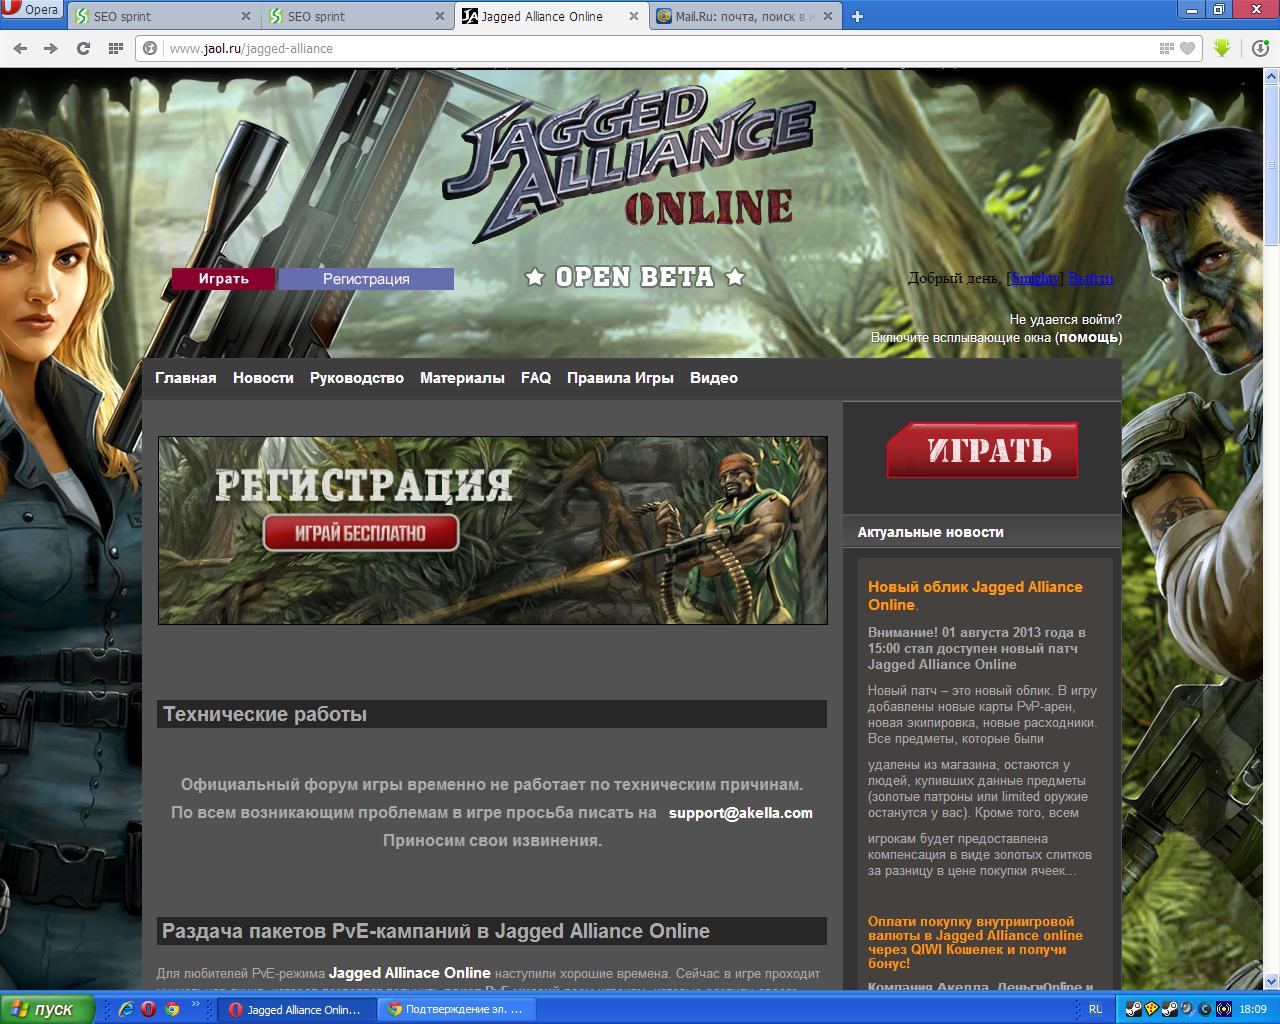Click the yellow tray icon beside Steam

[x=1151, y=1010]
